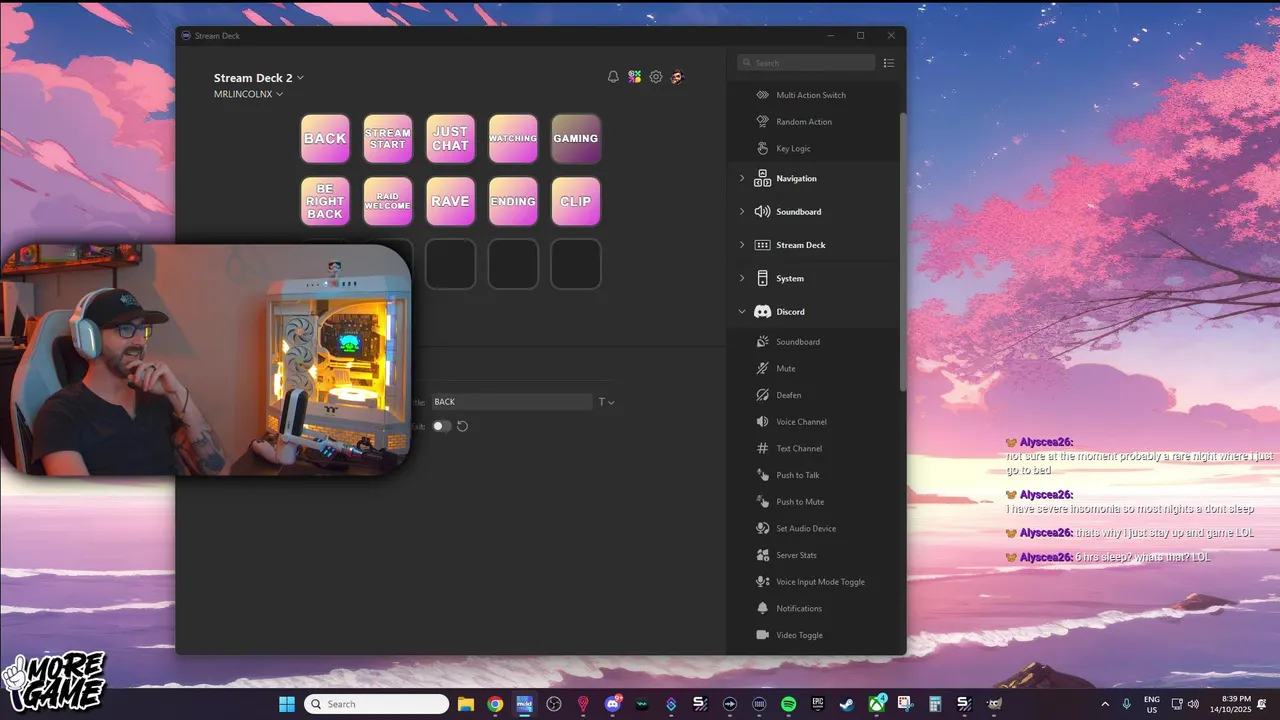Viewport: 1280px width, 720px height.
Task: Open Spotify from the taskbar
Action: tap(788, 704)
